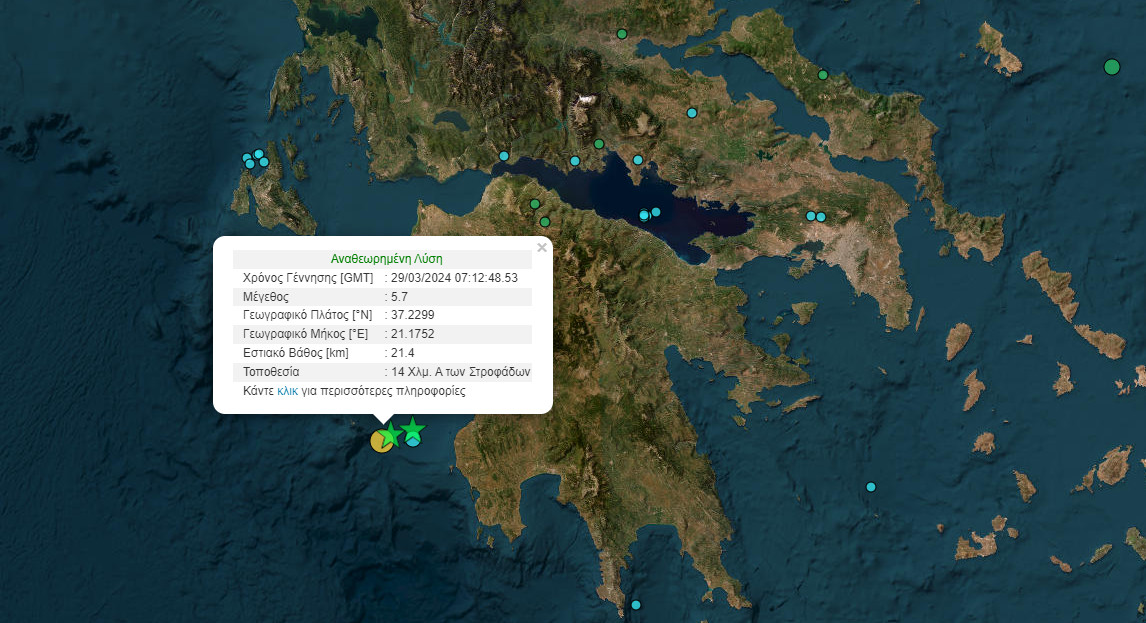
Task: Select the green marker at the top-center map edge
Action: point(621,34)
